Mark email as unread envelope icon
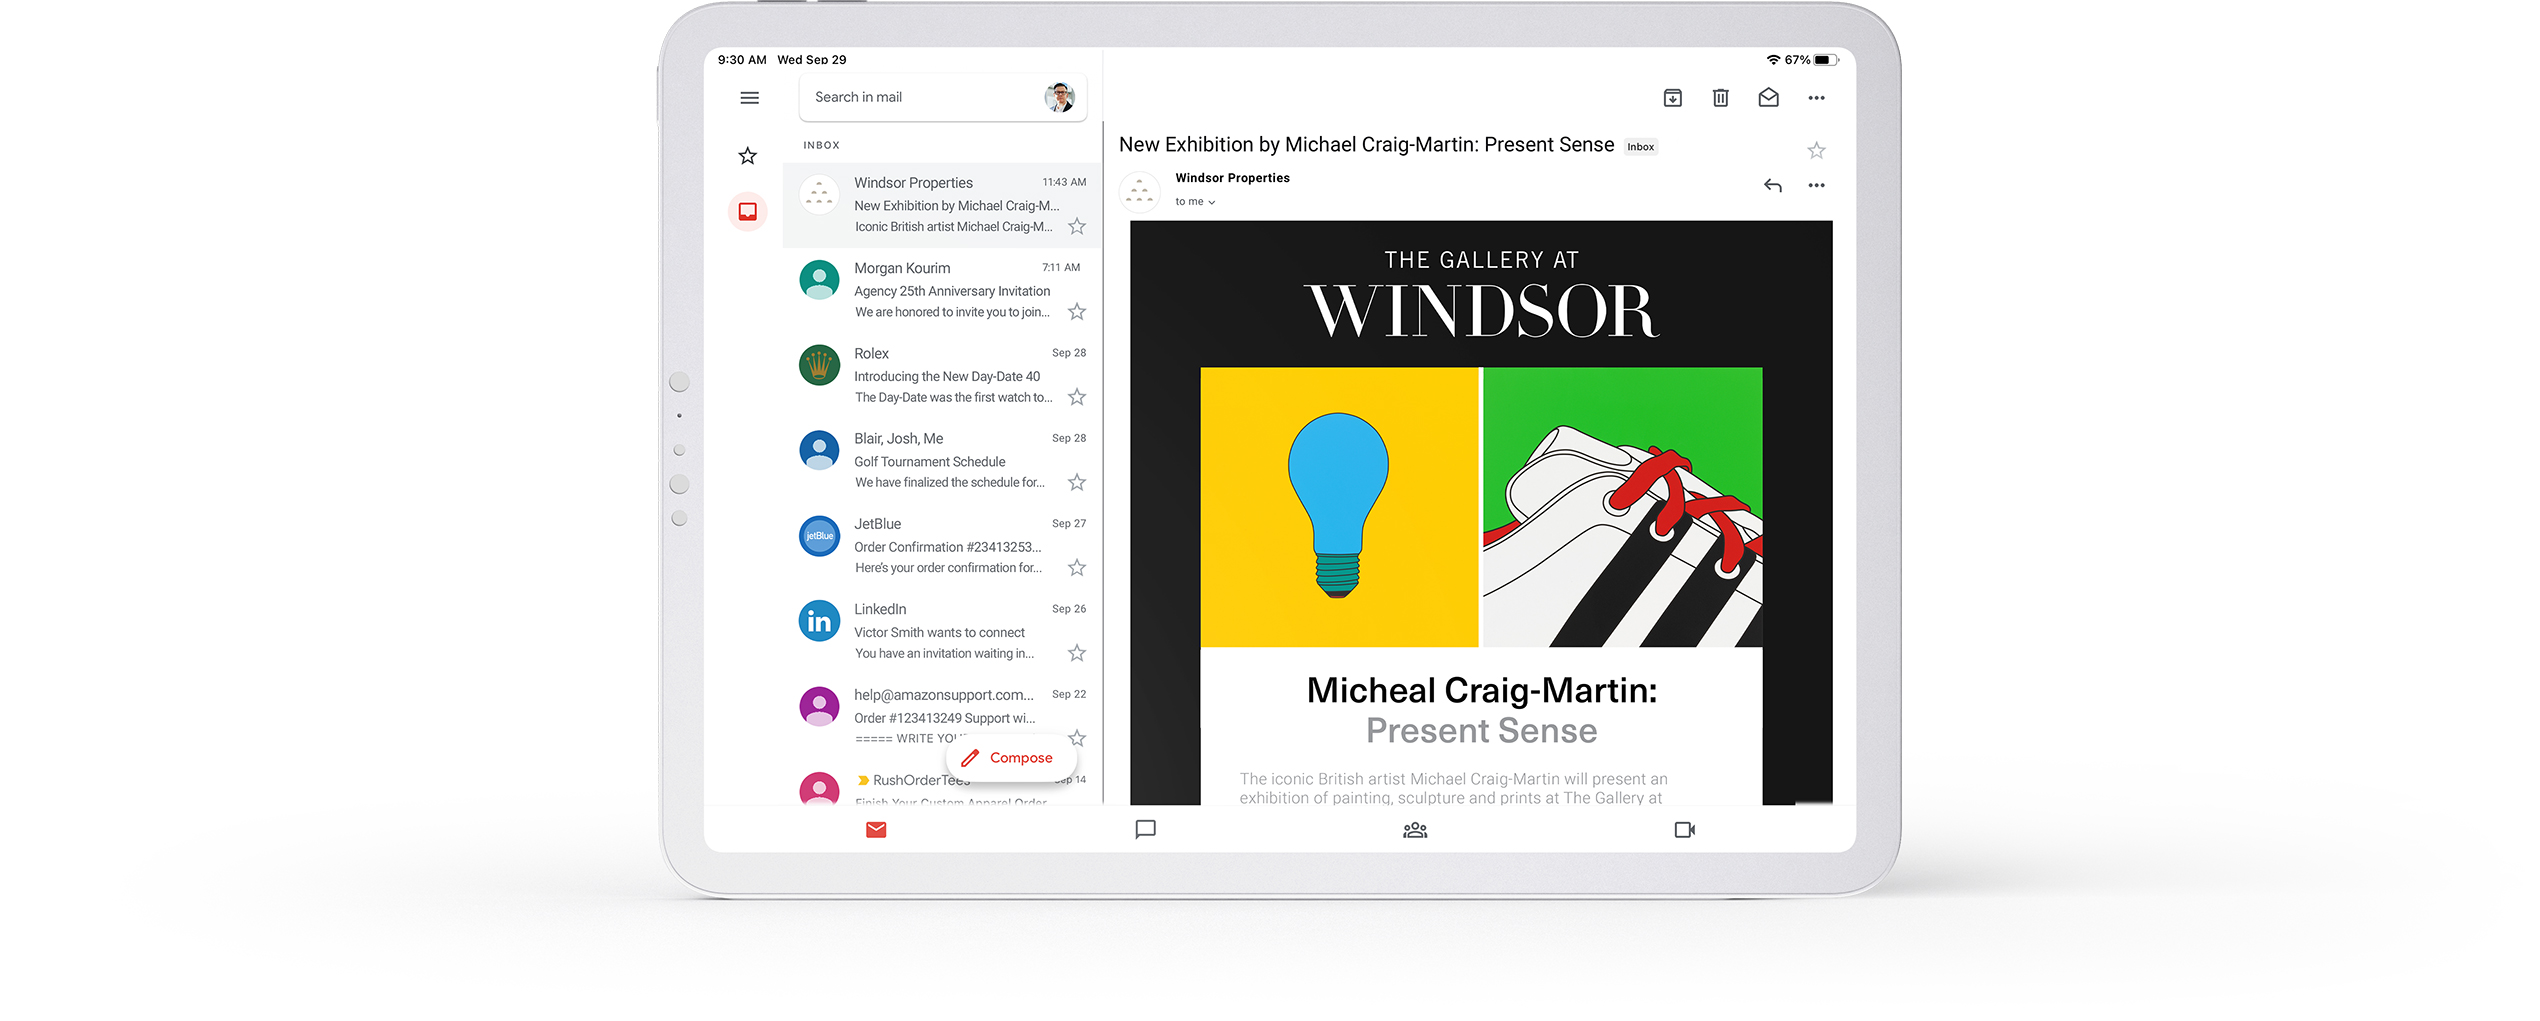 (1768, 98)
